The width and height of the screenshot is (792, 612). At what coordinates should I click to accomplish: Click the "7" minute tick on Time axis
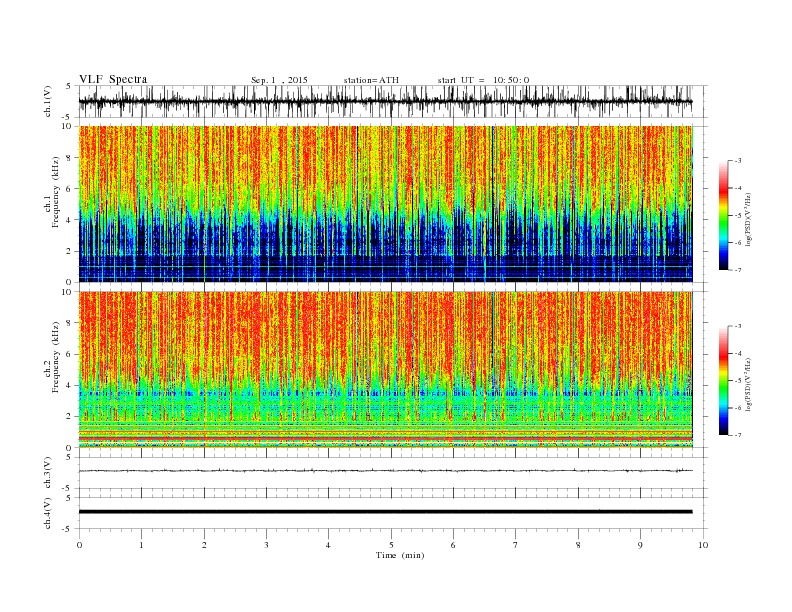(x=515, y=545)
